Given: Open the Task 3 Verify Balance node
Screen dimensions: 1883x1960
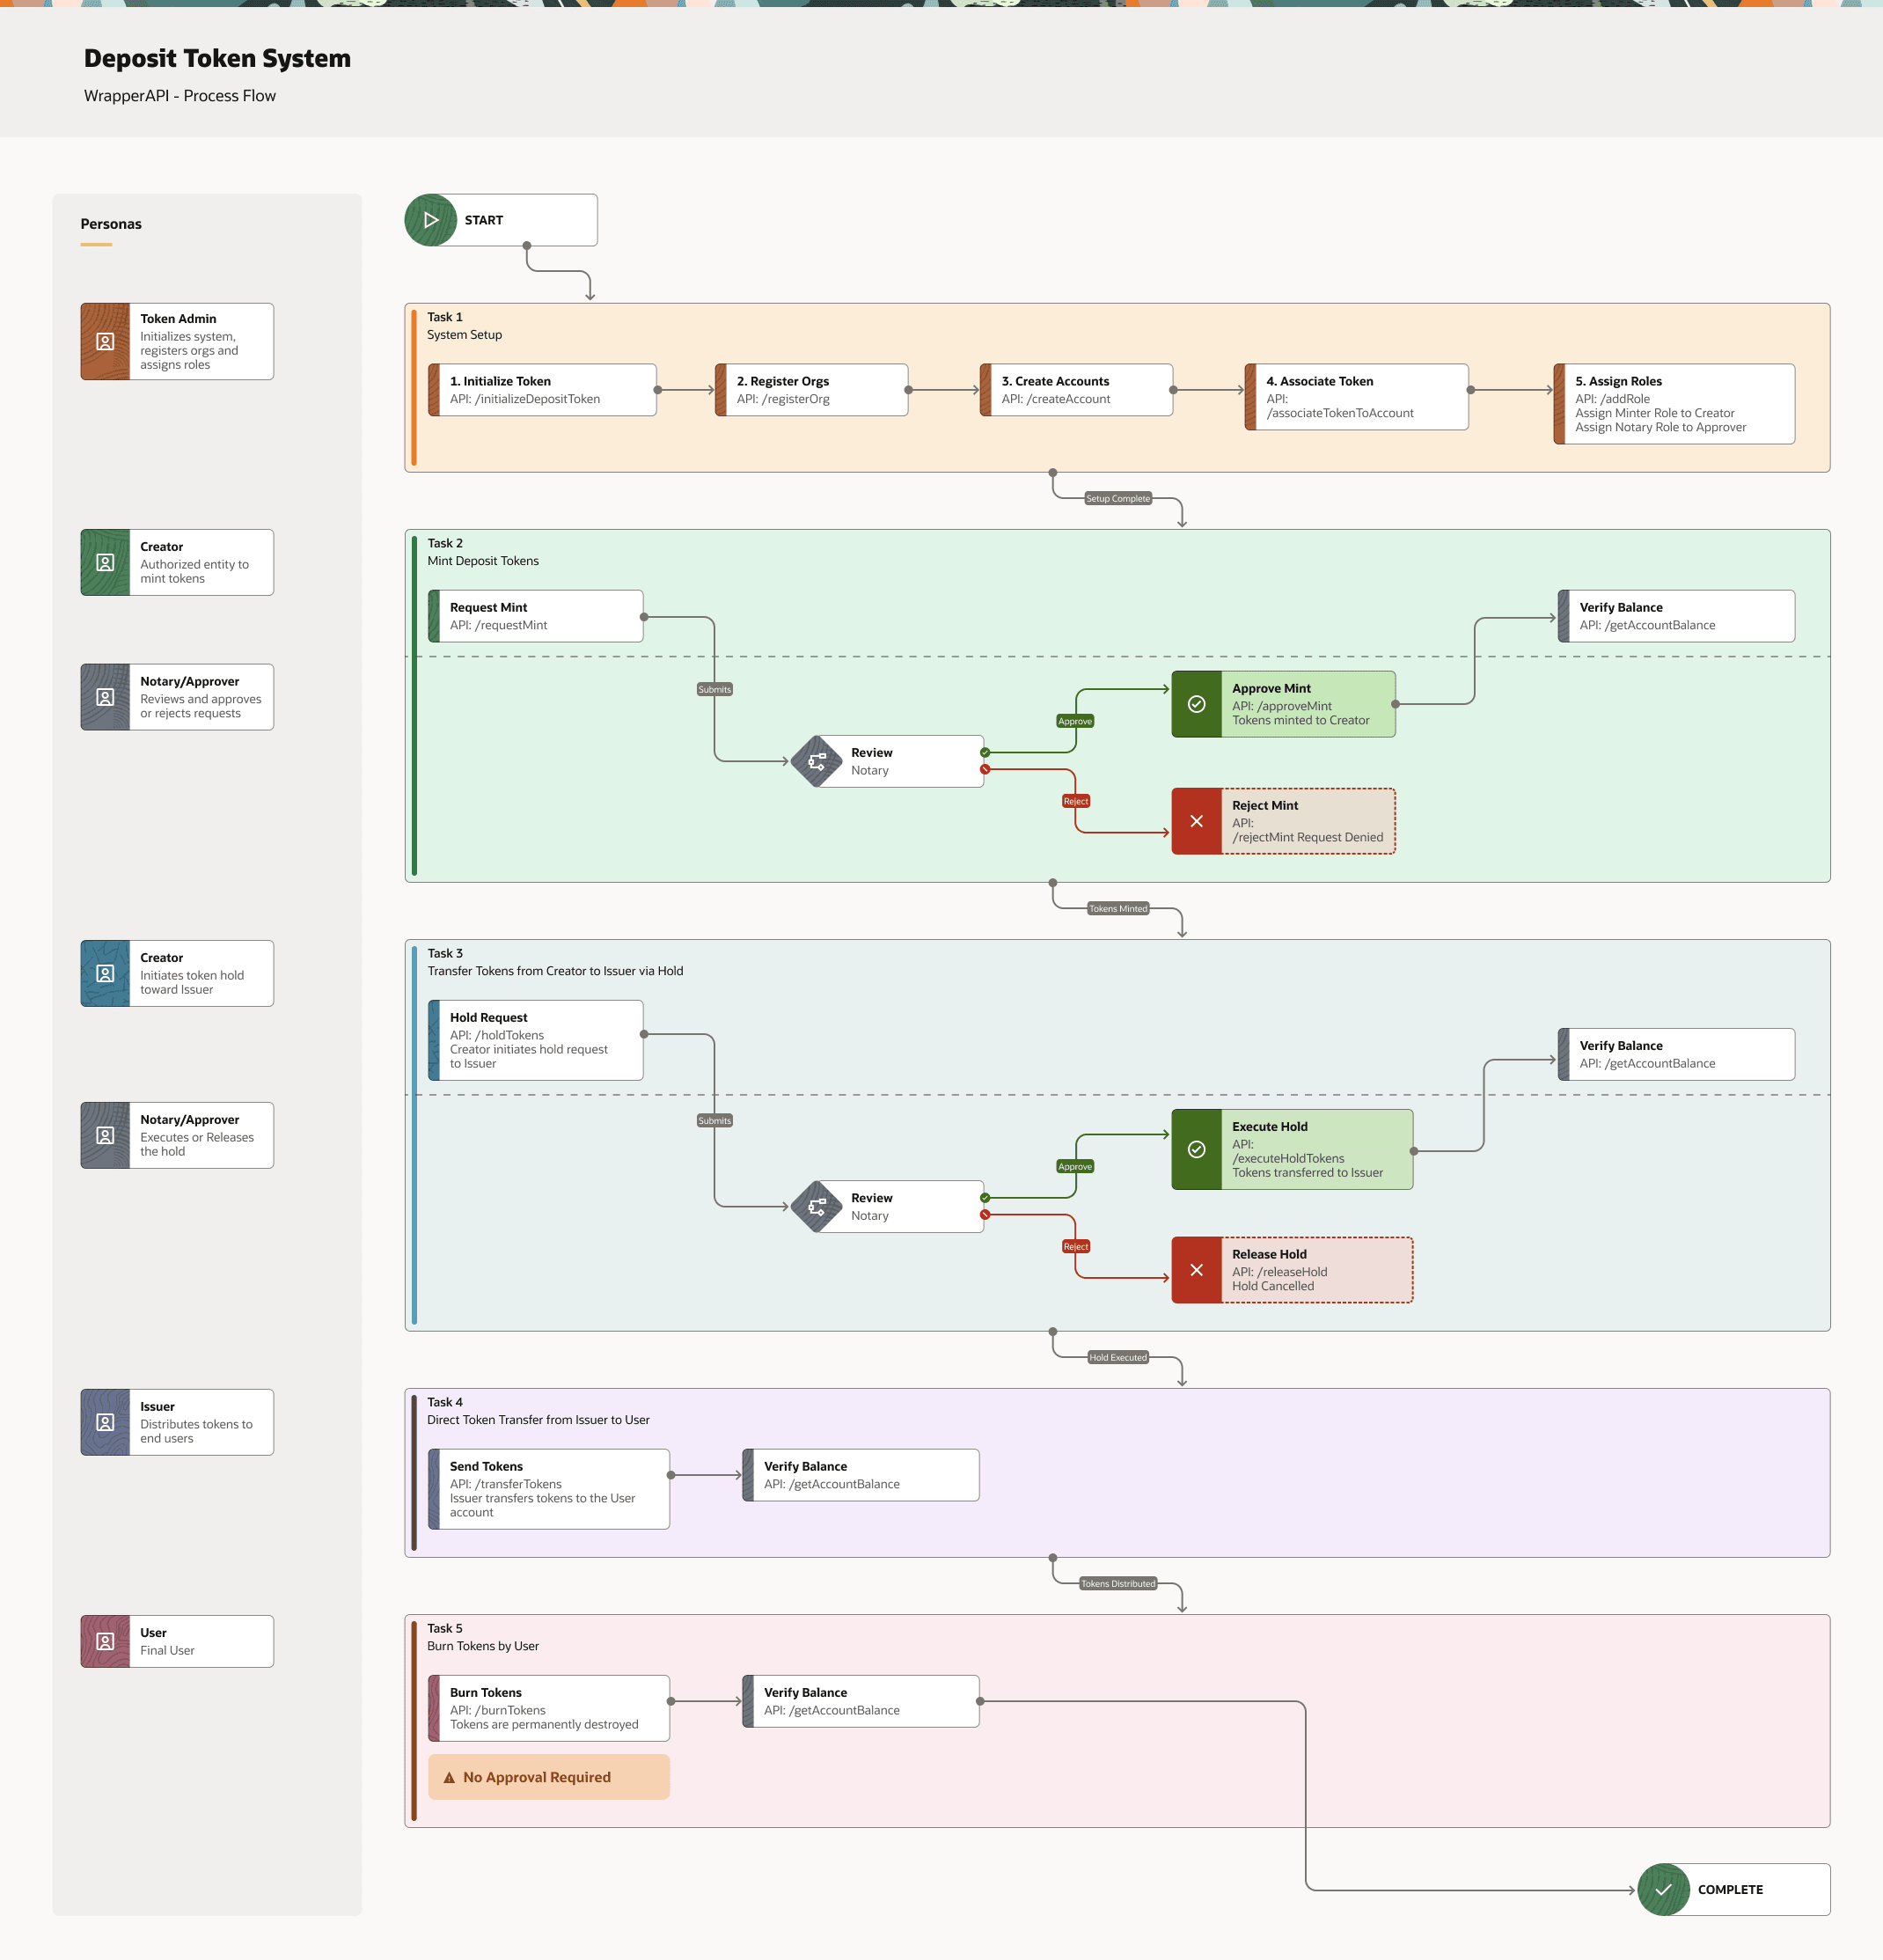Looking at the screenshot, I should [x=1676, y=1054].
